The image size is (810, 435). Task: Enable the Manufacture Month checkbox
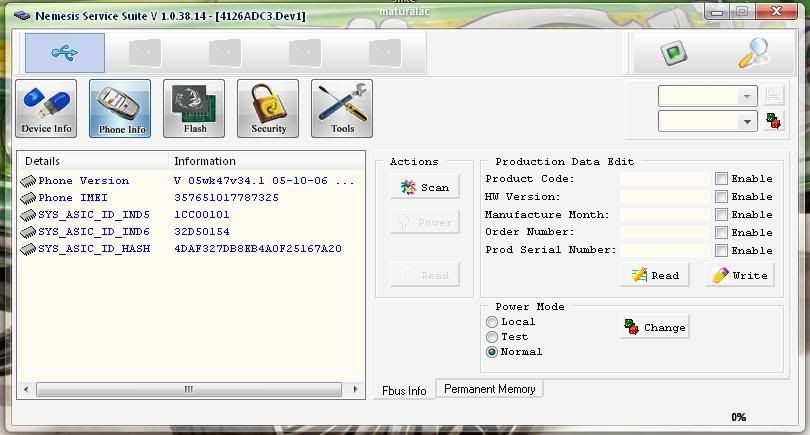coord(721,214)
